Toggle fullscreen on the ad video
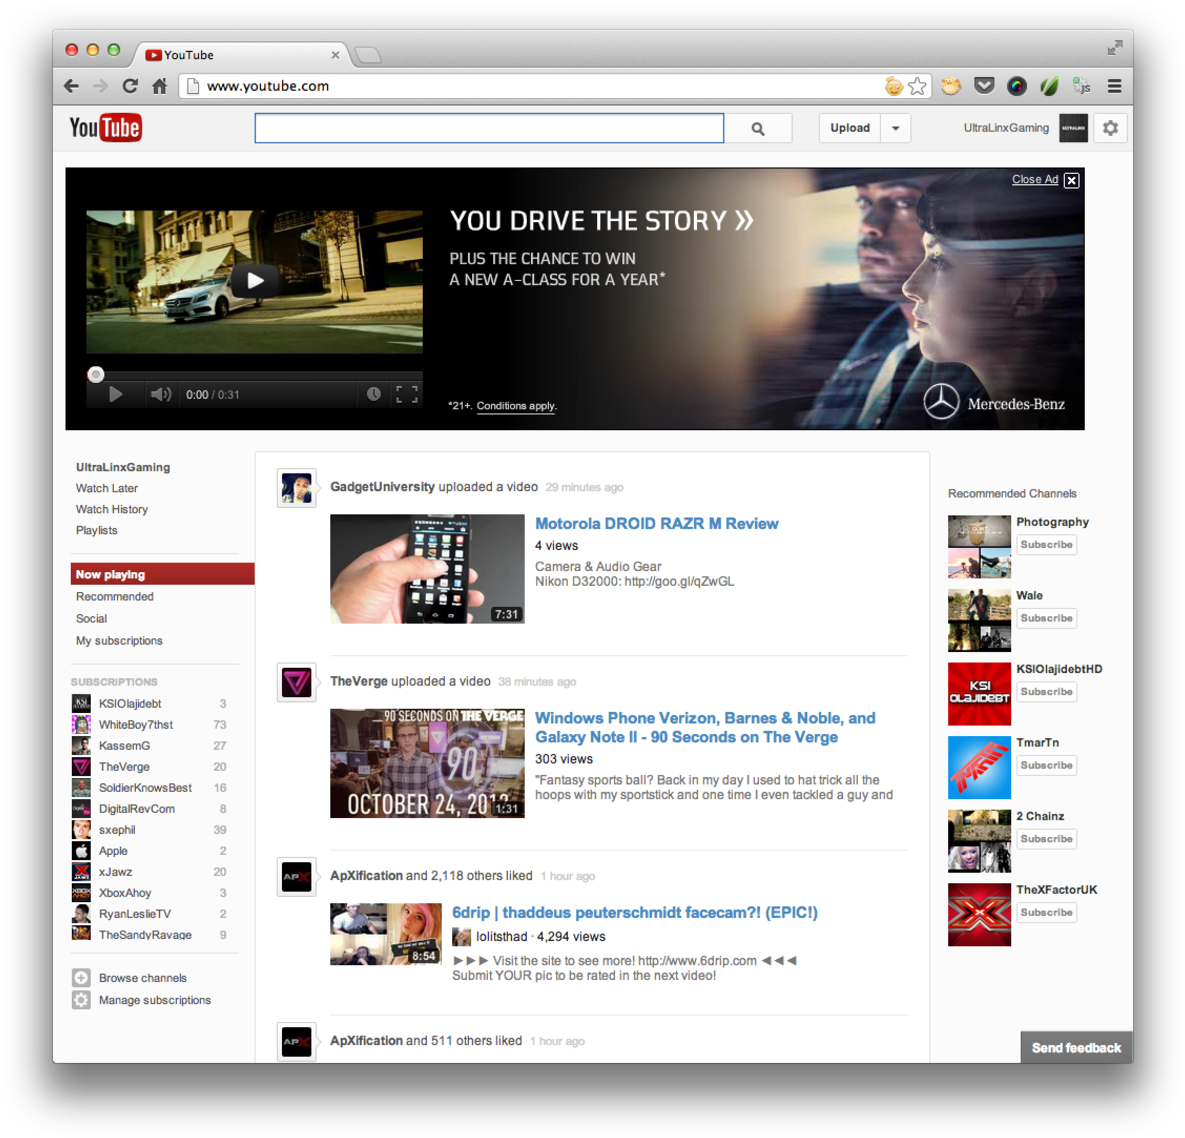 (x=407, y=394)
